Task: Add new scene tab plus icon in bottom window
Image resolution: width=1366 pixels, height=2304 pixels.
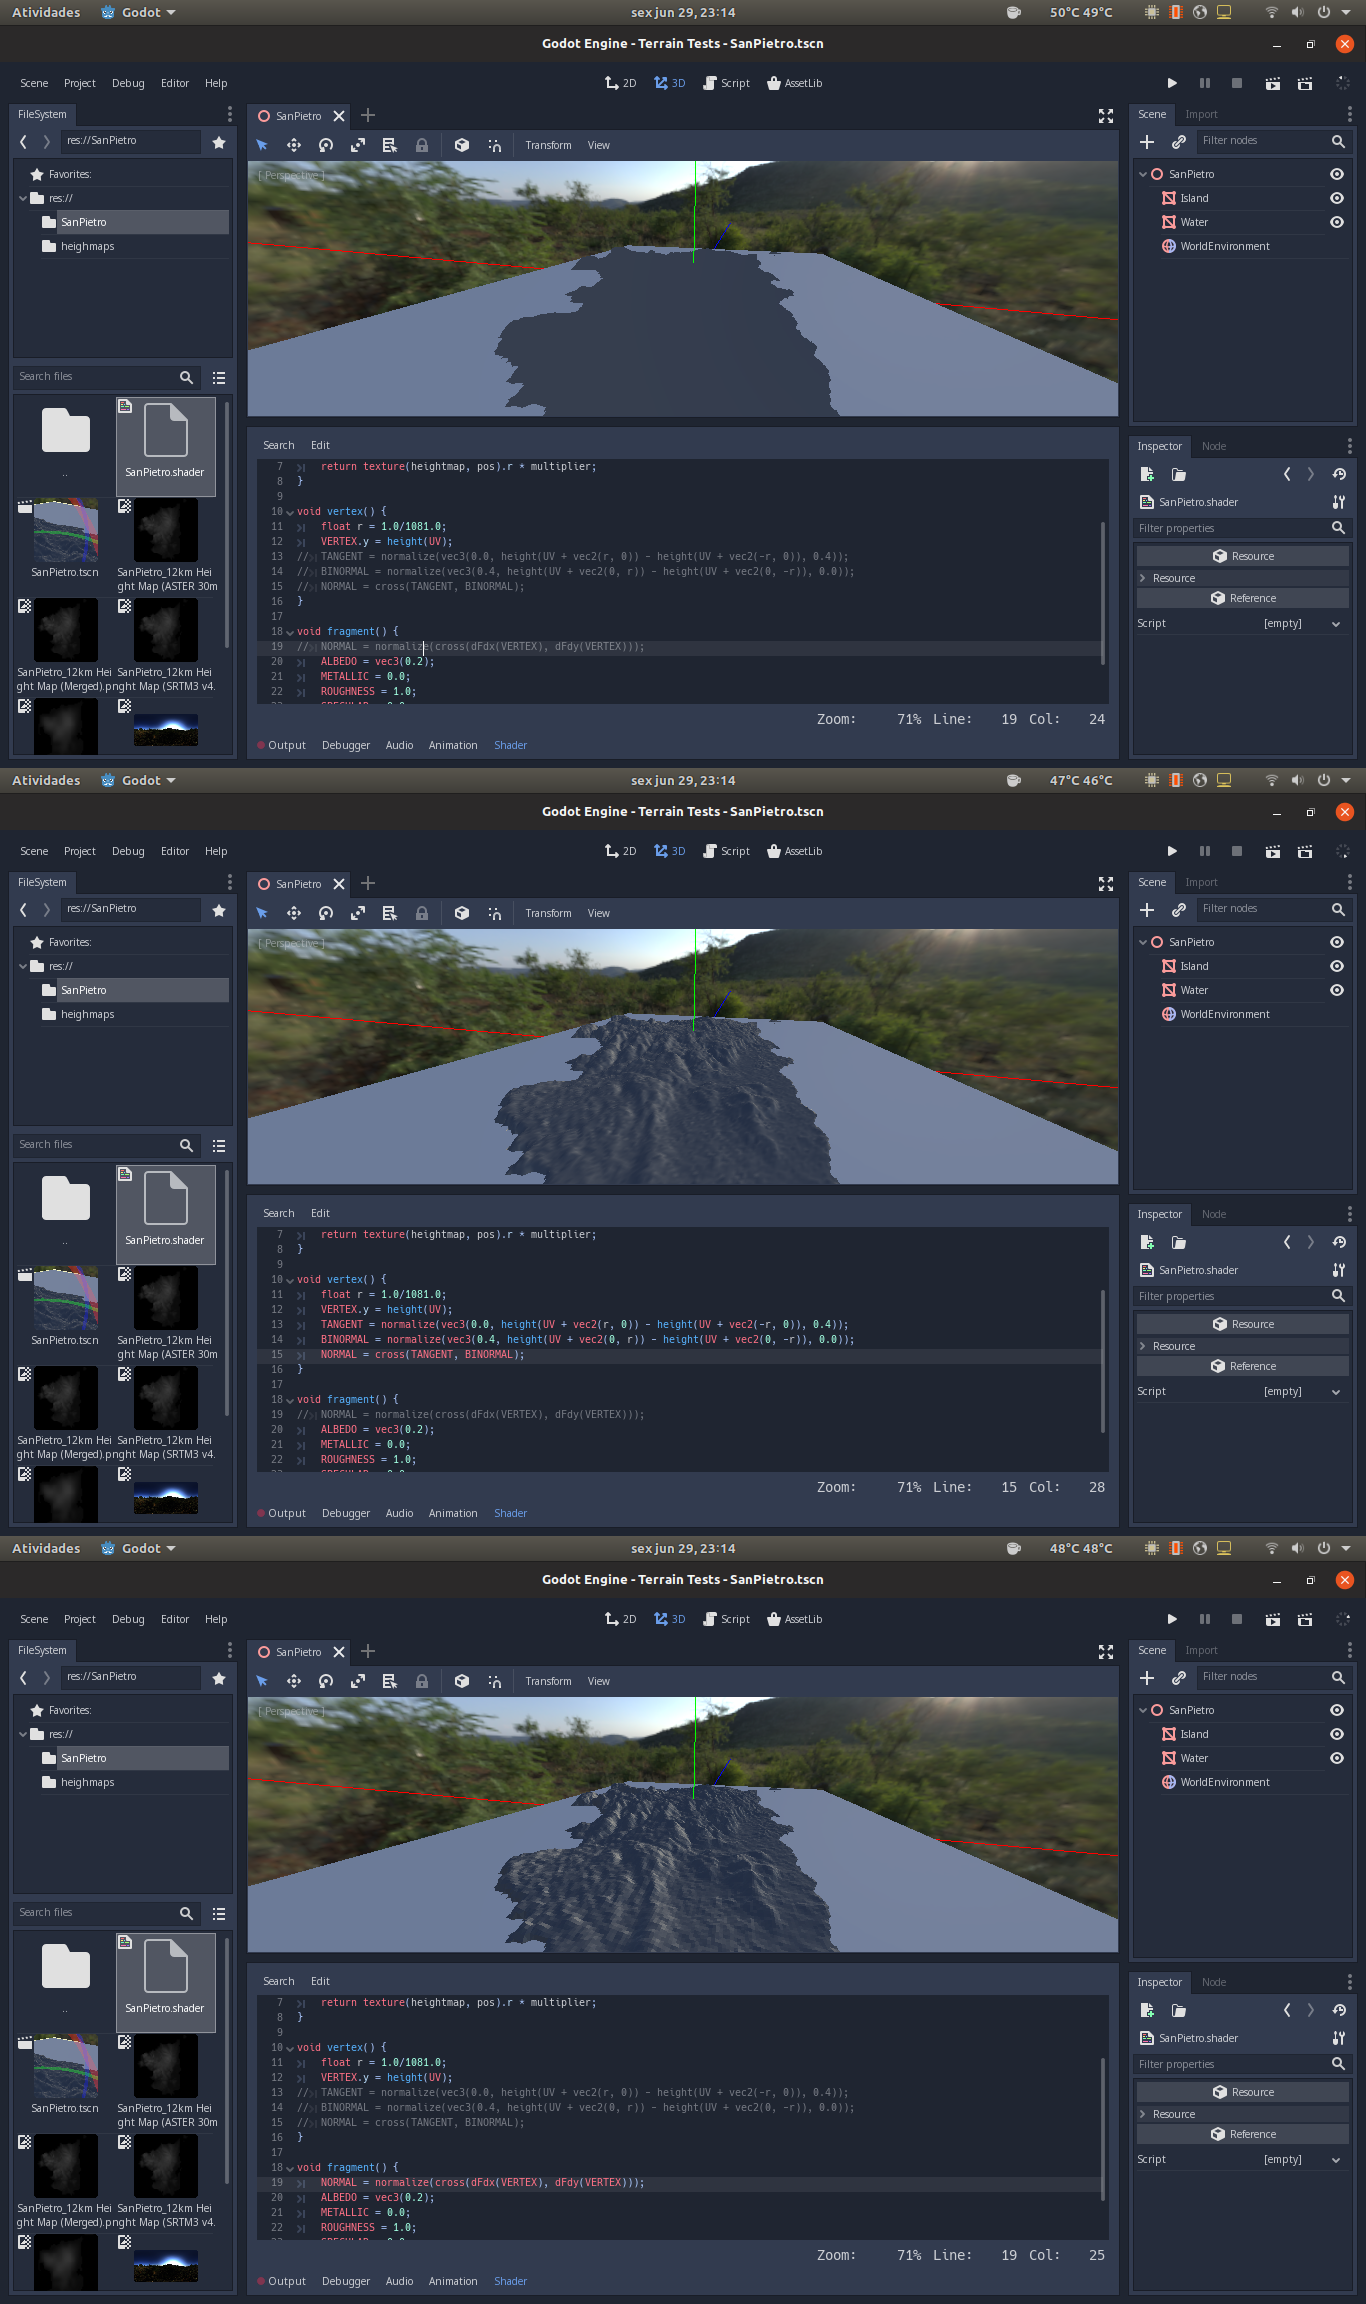Action: (x=368, y=1651)
